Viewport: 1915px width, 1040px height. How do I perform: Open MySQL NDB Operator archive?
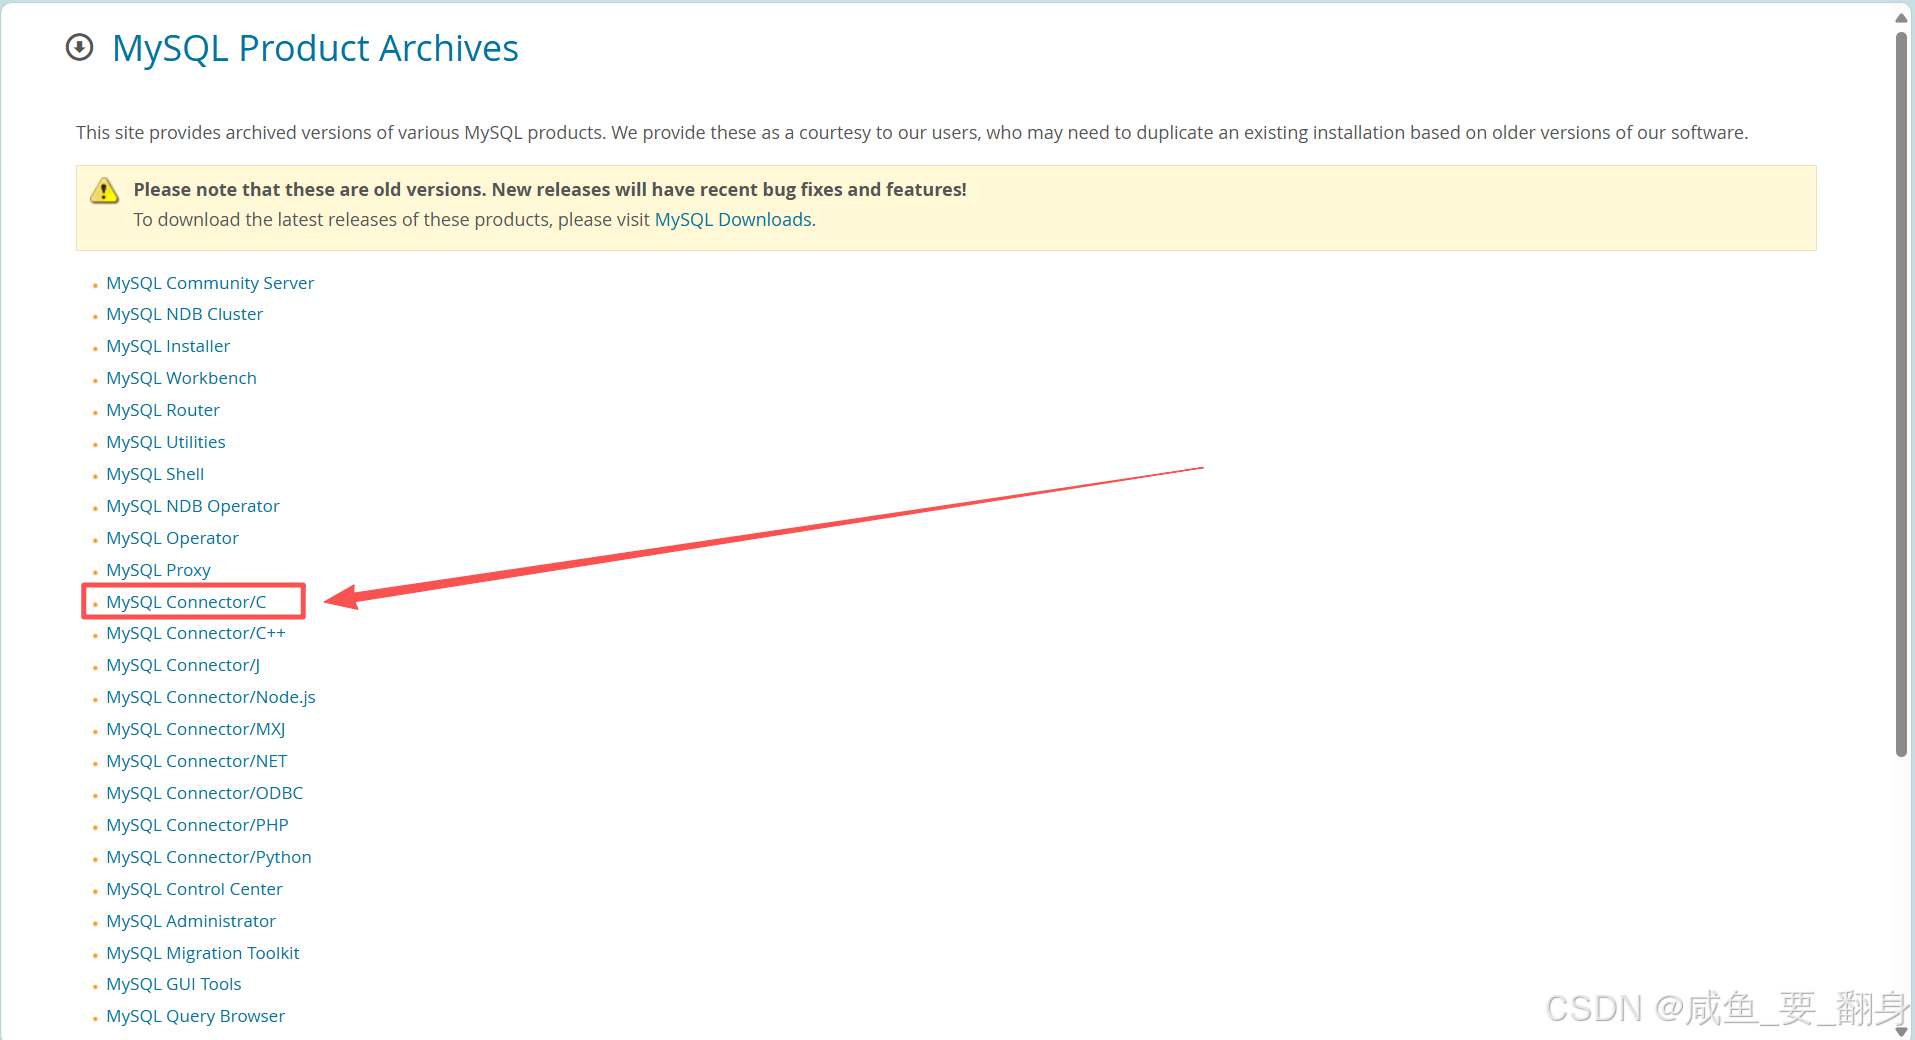[193, 506]
